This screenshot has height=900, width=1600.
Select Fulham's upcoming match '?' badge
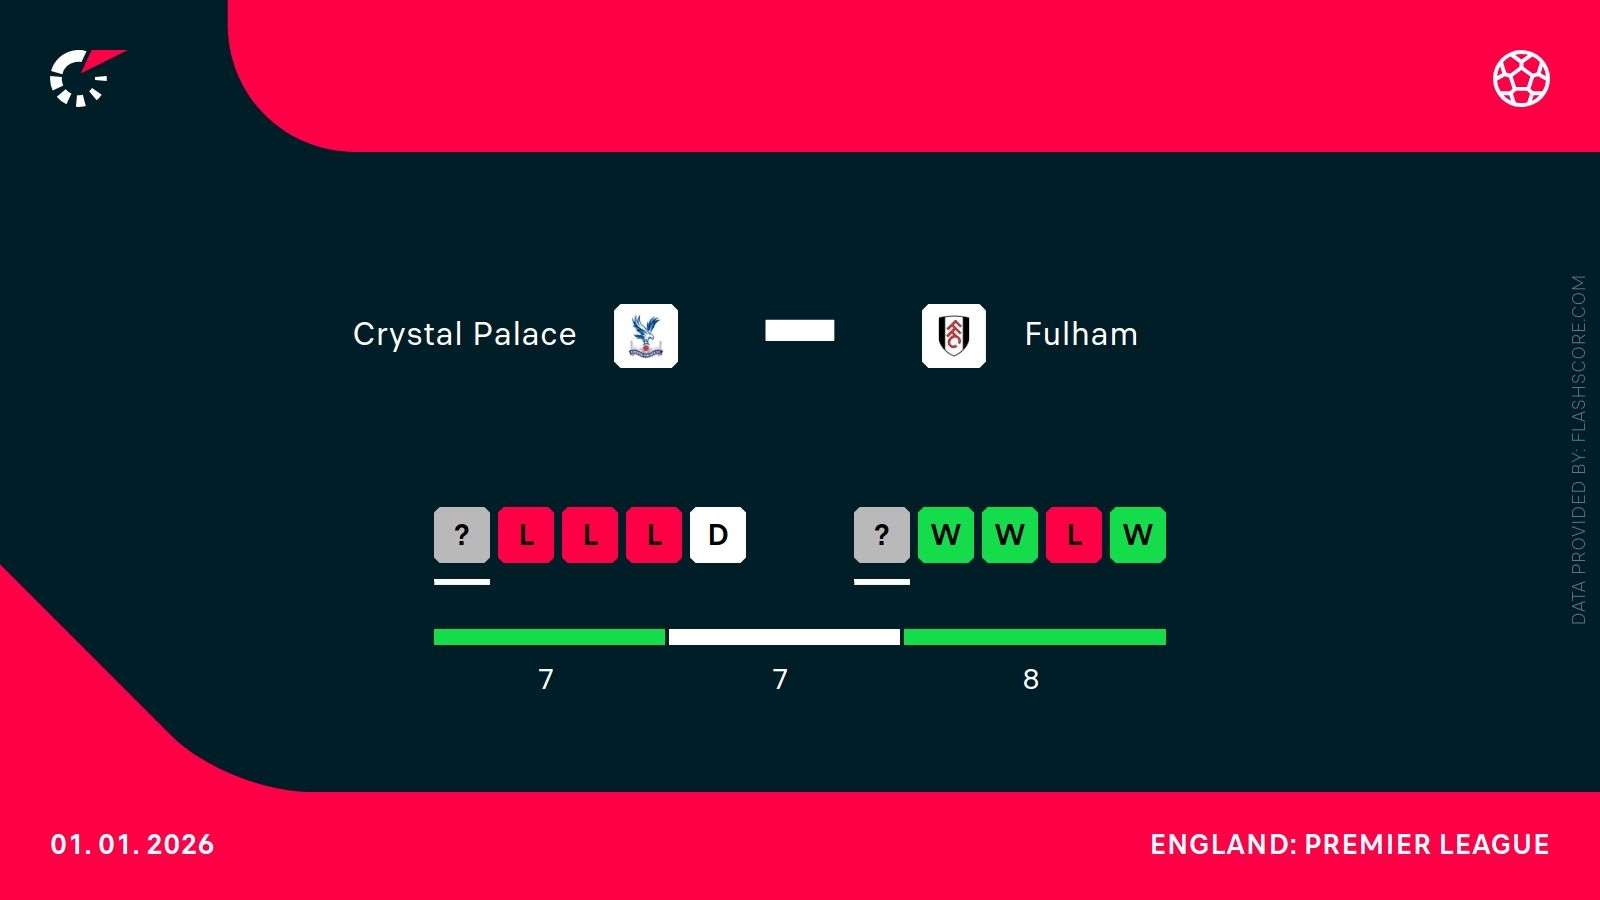click(x=882, y=535)
